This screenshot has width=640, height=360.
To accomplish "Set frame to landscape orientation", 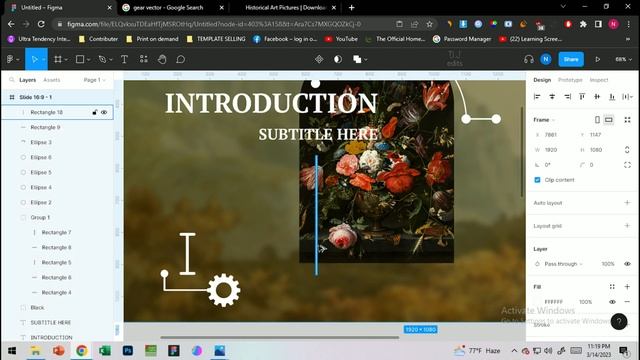I will pyautogui.click(x=609, y=120).
